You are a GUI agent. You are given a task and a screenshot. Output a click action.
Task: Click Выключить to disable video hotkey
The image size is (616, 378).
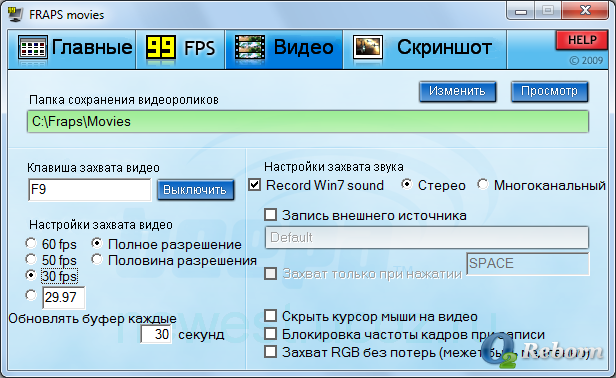195,190
